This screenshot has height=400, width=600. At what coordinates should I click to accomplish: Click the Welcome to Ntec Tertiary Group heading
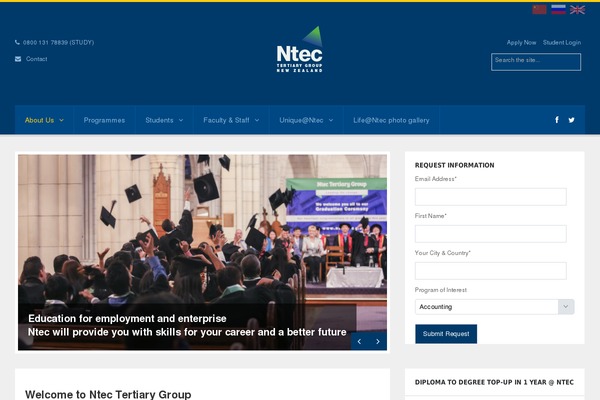click(108, 394)
